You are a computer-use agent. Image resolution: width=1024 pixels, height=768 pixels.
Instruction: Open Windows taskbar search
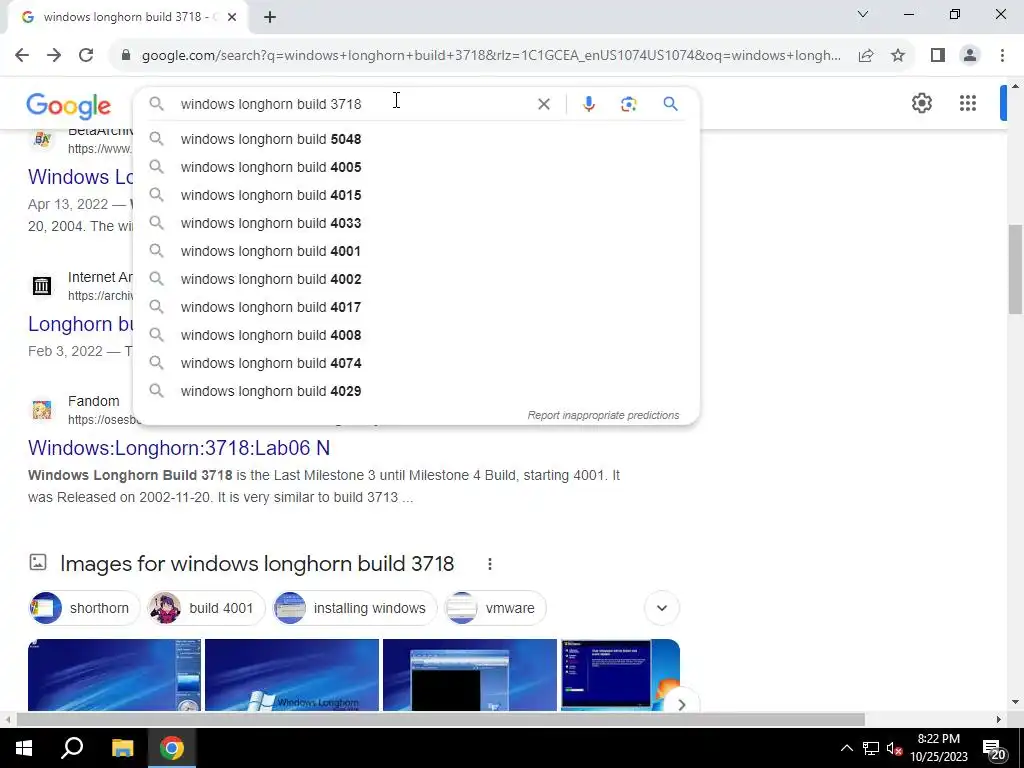click(72, 748)
